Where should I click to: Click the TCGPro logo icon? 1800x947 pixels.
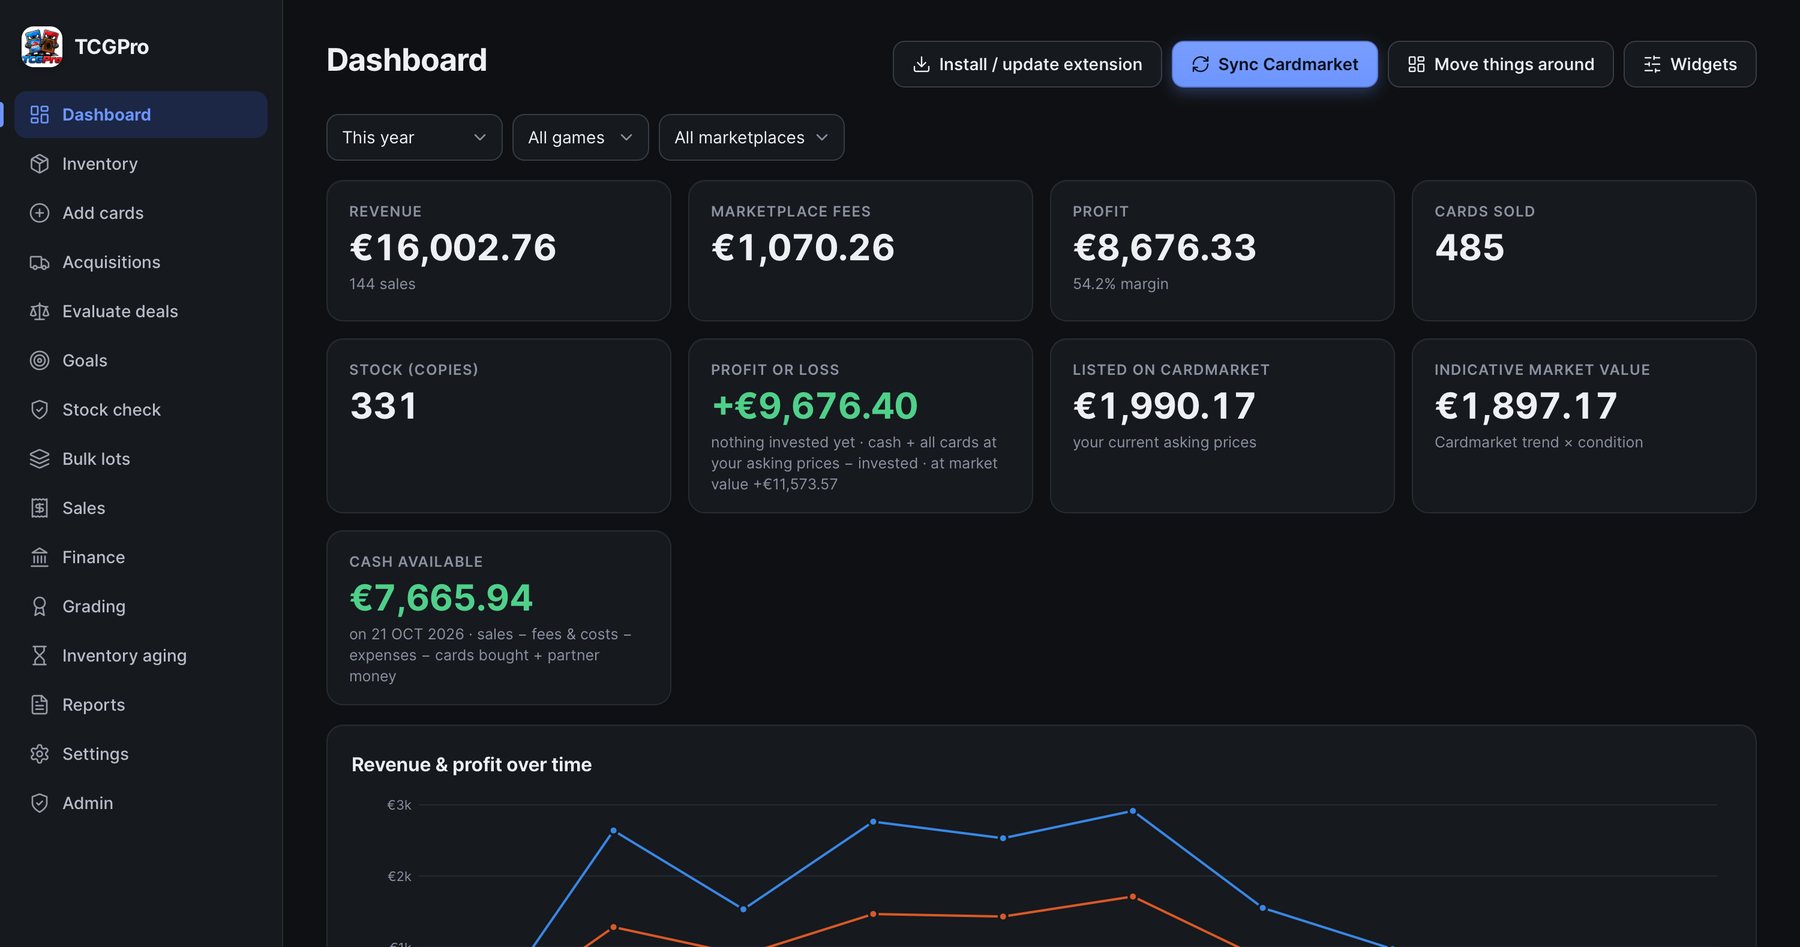pyautogui.click(x=42, y=46)
